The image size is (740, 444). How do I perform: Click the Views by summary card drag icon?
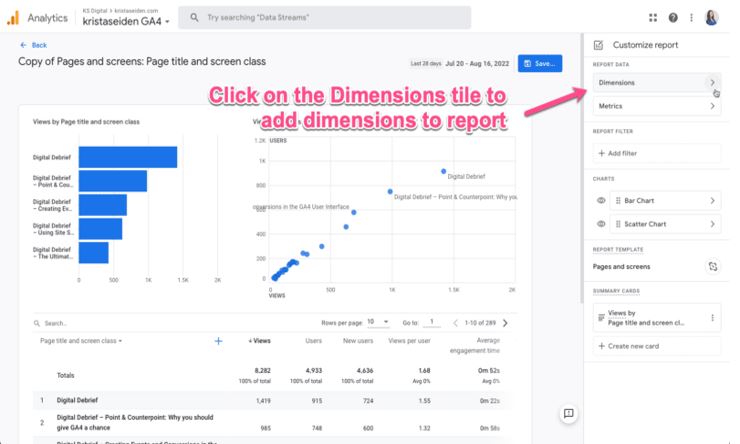(x=601, y=318)
